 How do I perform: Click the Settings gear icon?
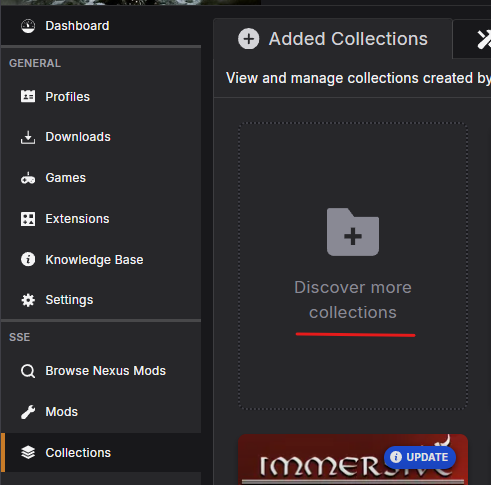click(x=28, y=300)
